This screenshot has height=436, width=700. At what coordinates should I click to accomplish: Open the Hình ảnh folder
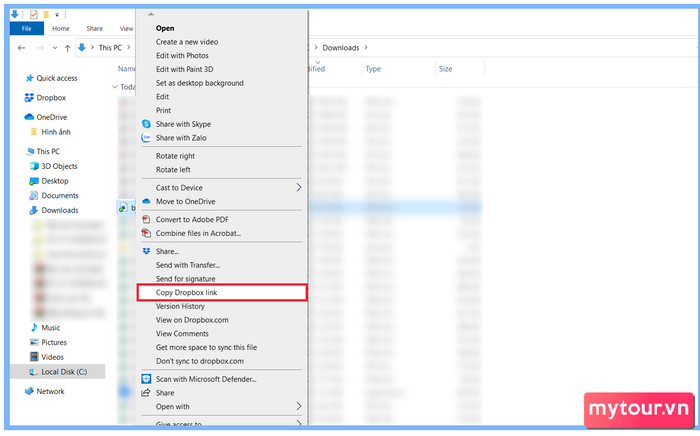click(56, 132)
